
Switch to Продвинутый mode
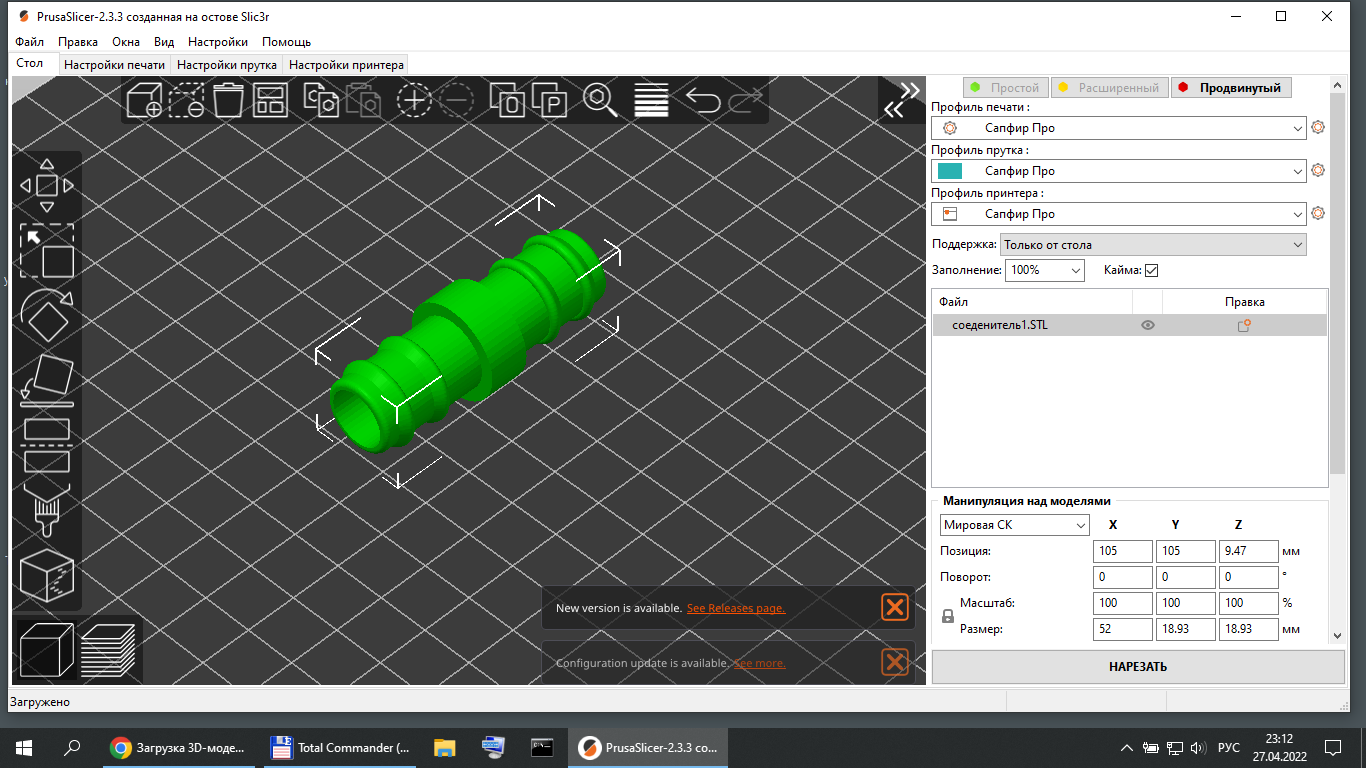point(1231,88)
